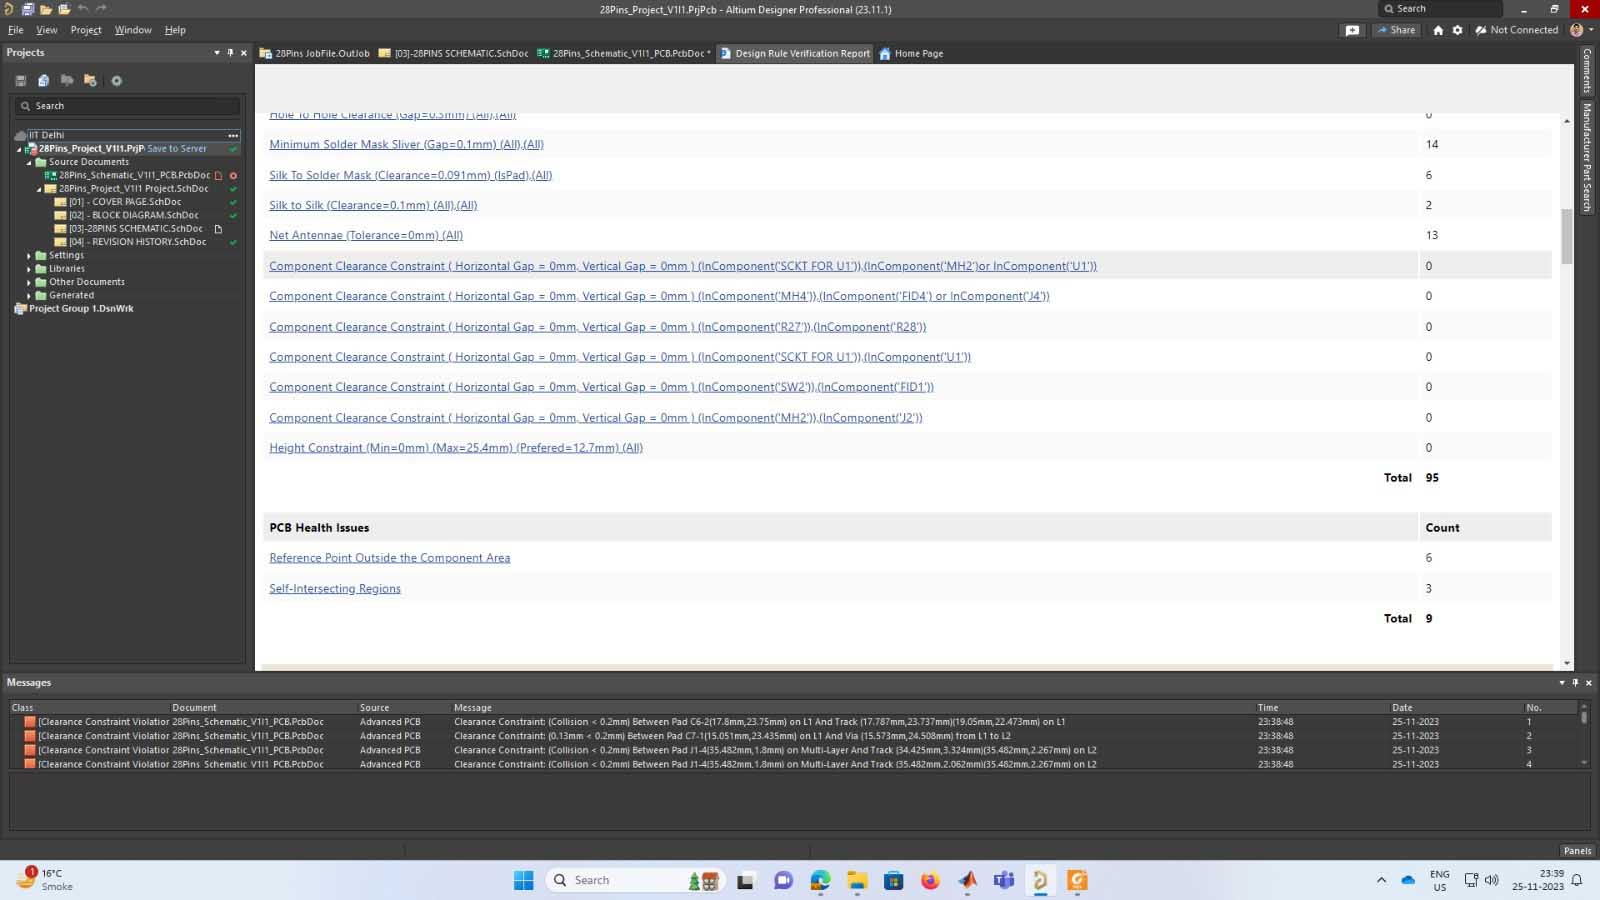Click the report's vertical scrollbar thumb

(x=1566, y=235)
